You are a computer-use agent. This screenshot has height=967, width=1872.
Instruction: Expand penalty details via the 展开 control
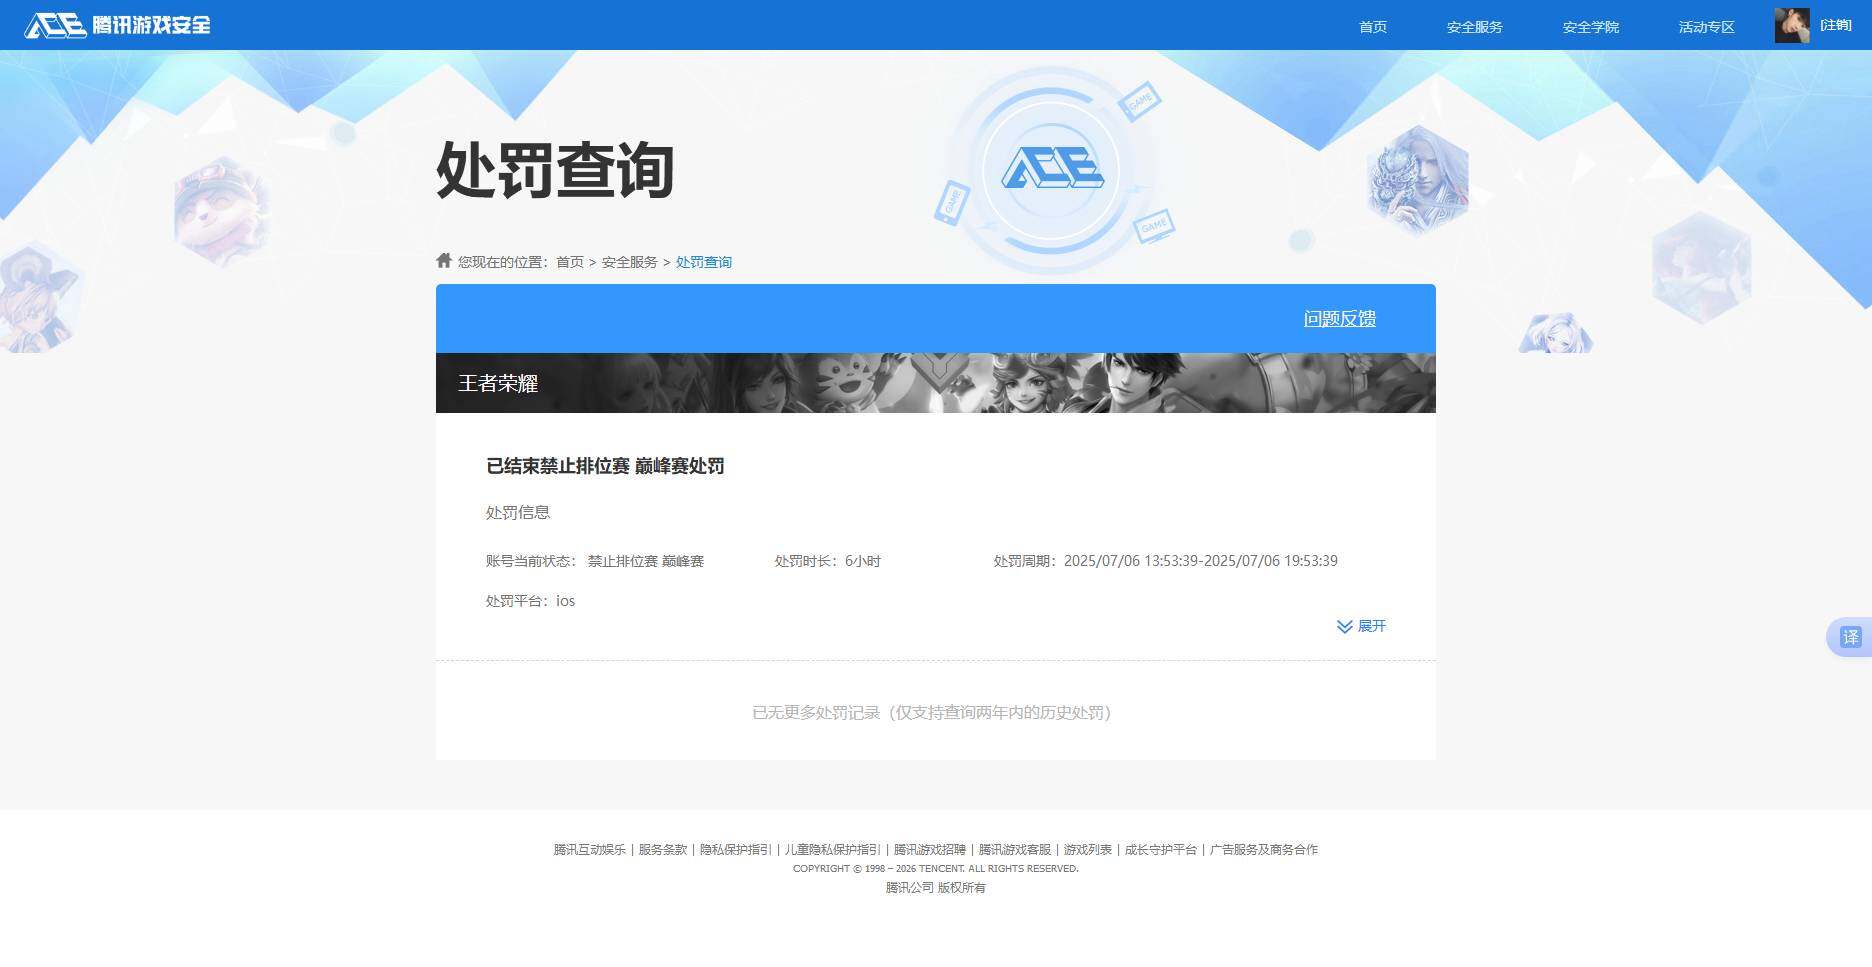1371,626
